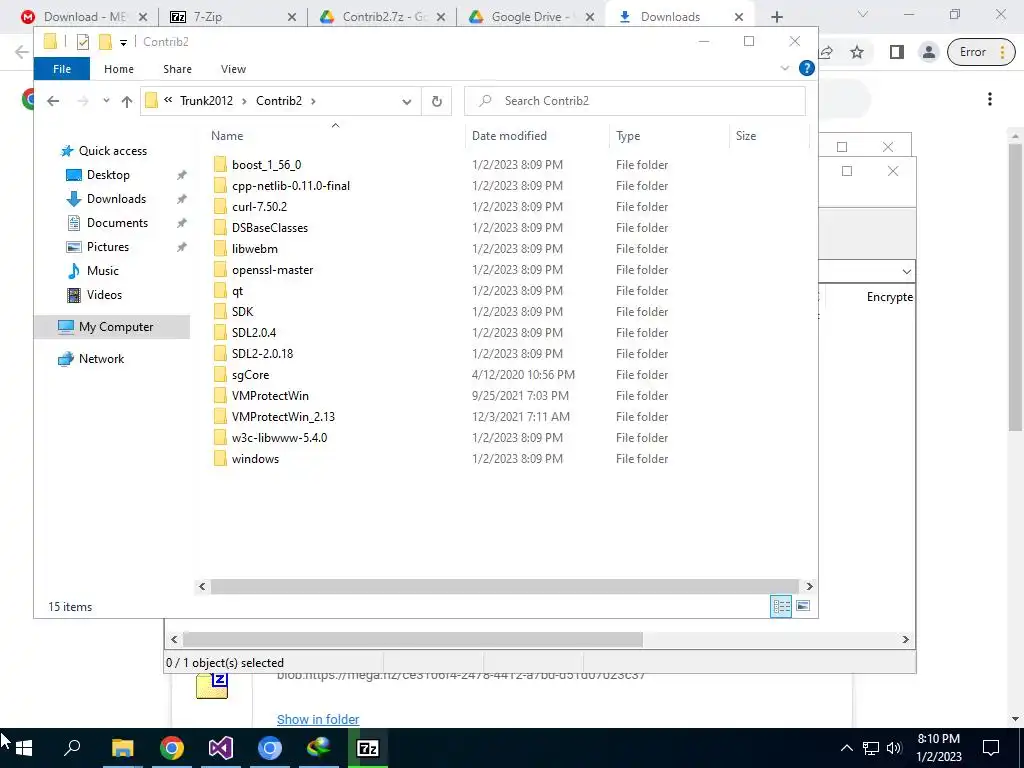The height and width of the screenshot is (768, 1024).
Task: Select Network in navigation pane
Action: coord(101,359)
